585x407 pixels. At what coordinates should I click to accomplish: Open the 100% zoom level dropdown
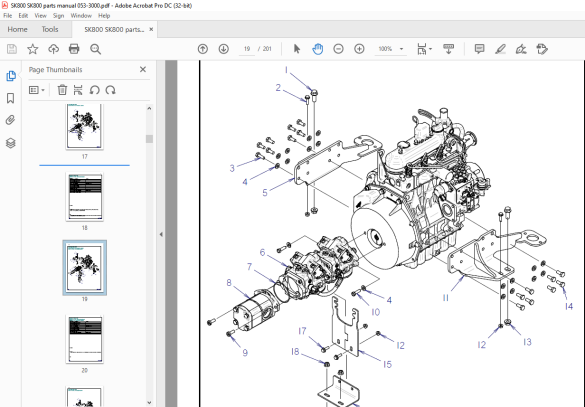click(x=401, y=49)
